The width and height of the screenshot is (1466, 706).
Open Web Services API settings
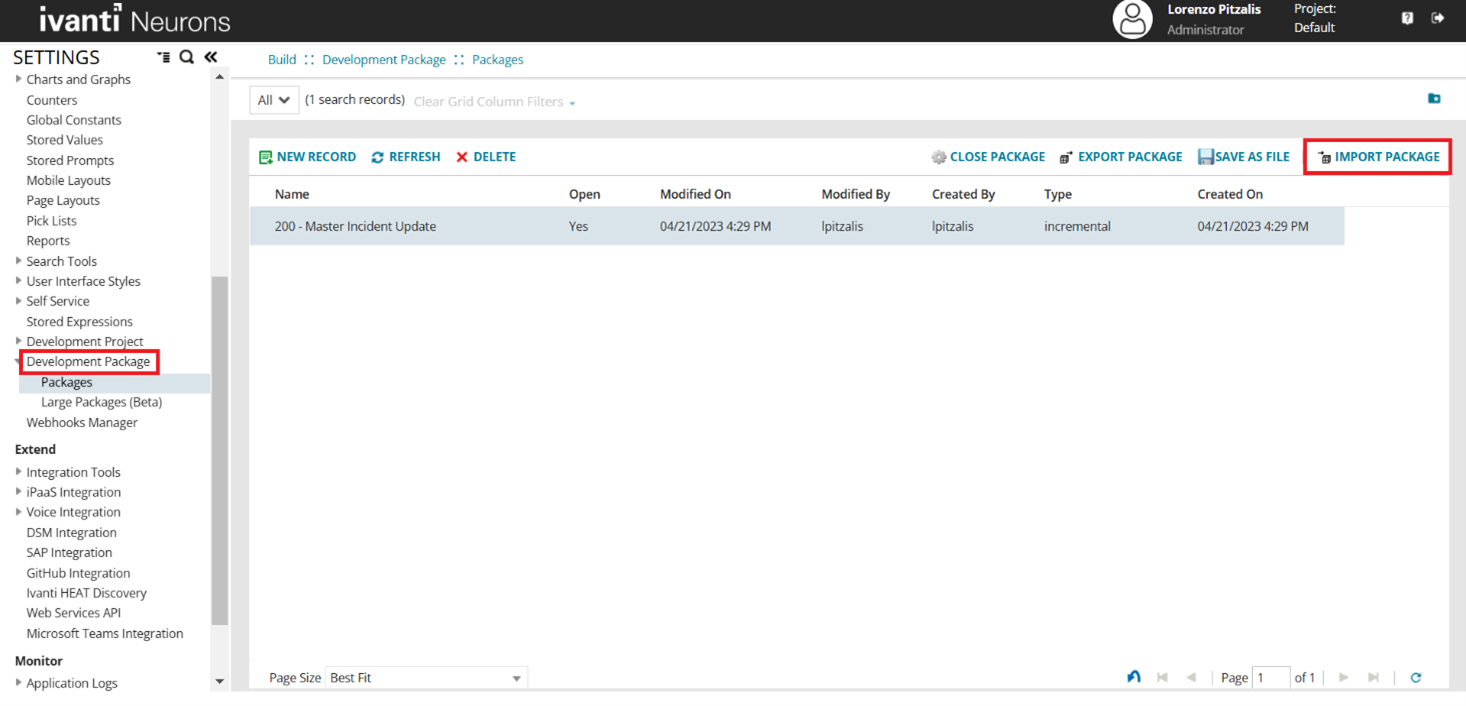[x=74, y=613]
